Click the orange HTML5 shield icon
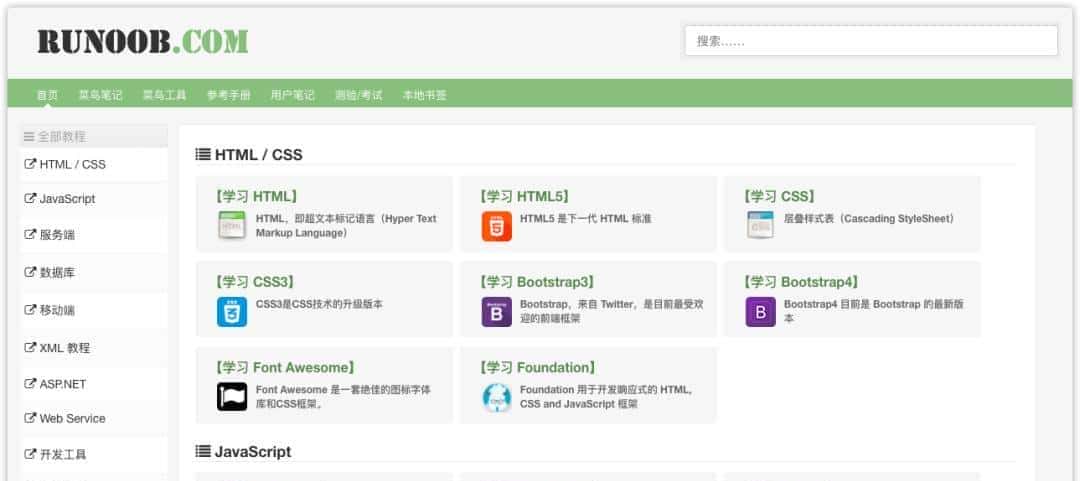1080x481 pixels. pos(496,226)
